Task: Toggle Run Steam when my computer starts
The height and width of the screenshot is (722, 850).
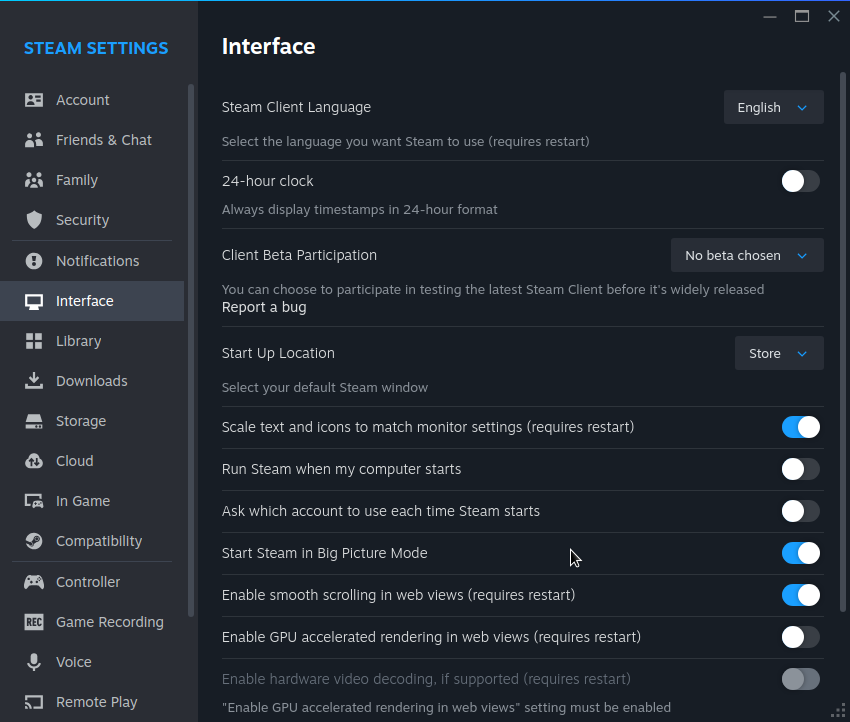Action: pos(800,469)
